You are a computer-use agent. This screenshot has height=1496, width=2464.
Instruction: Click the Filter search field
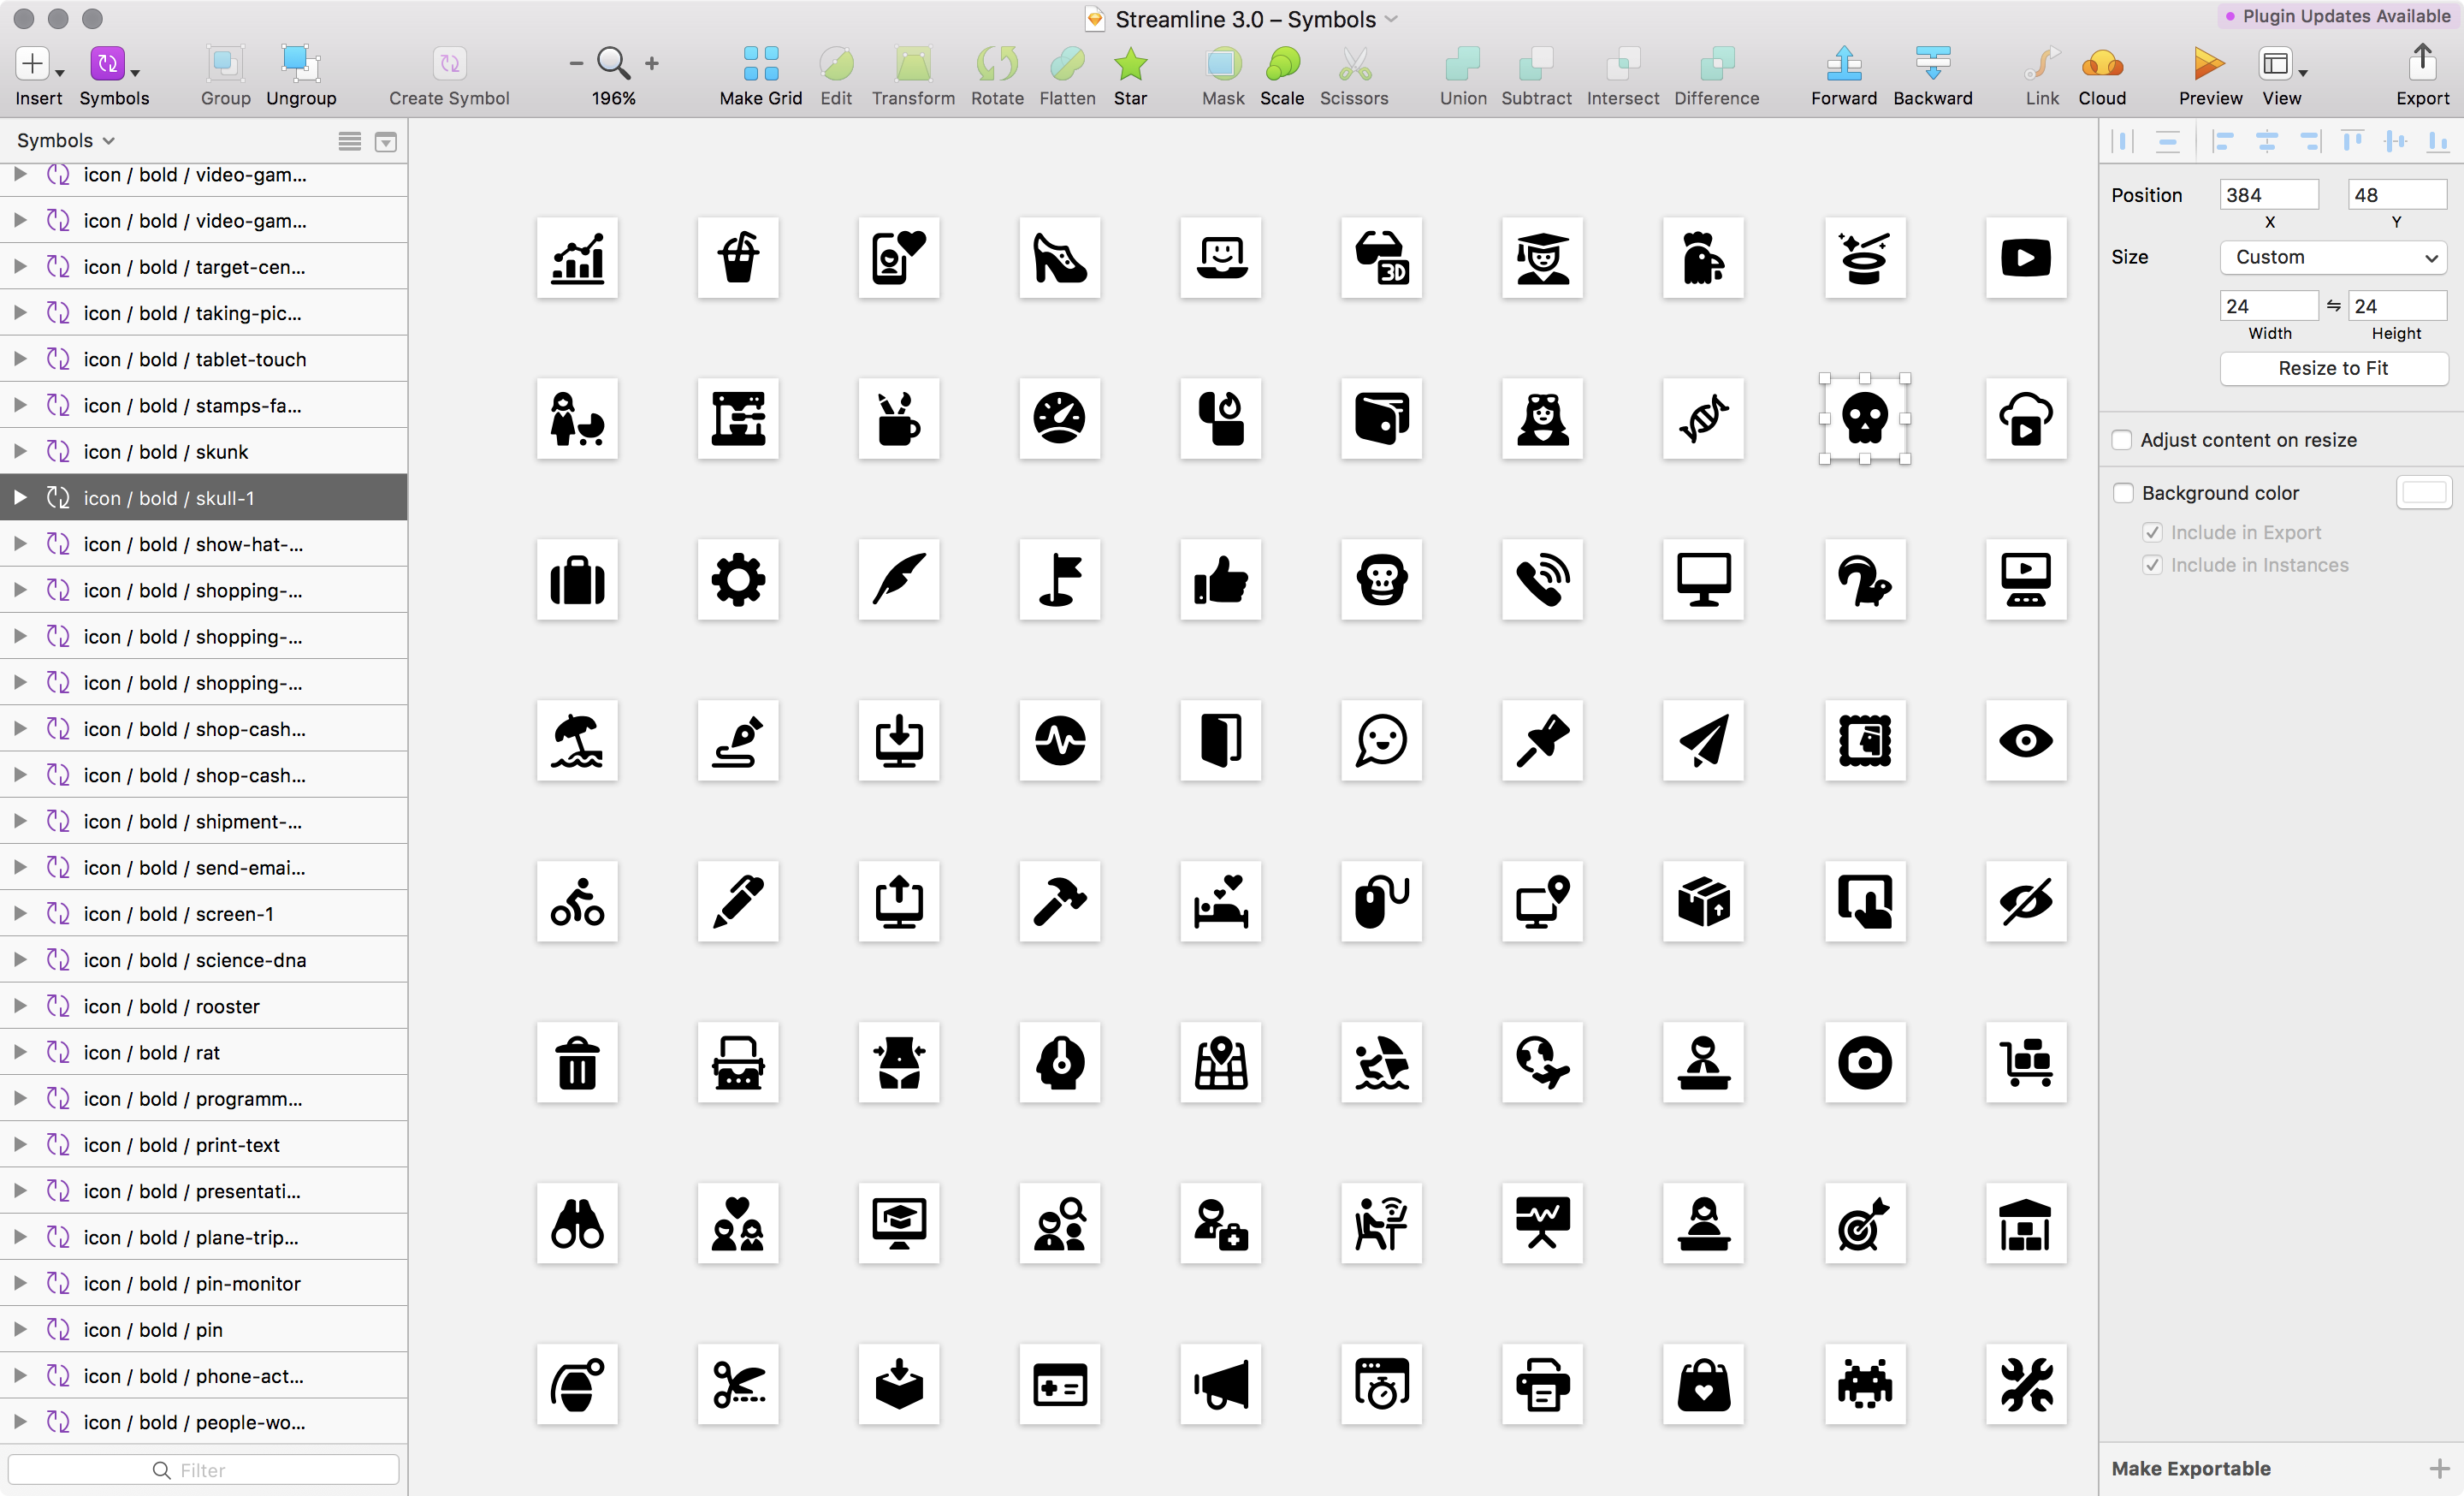coord(204,1469)
